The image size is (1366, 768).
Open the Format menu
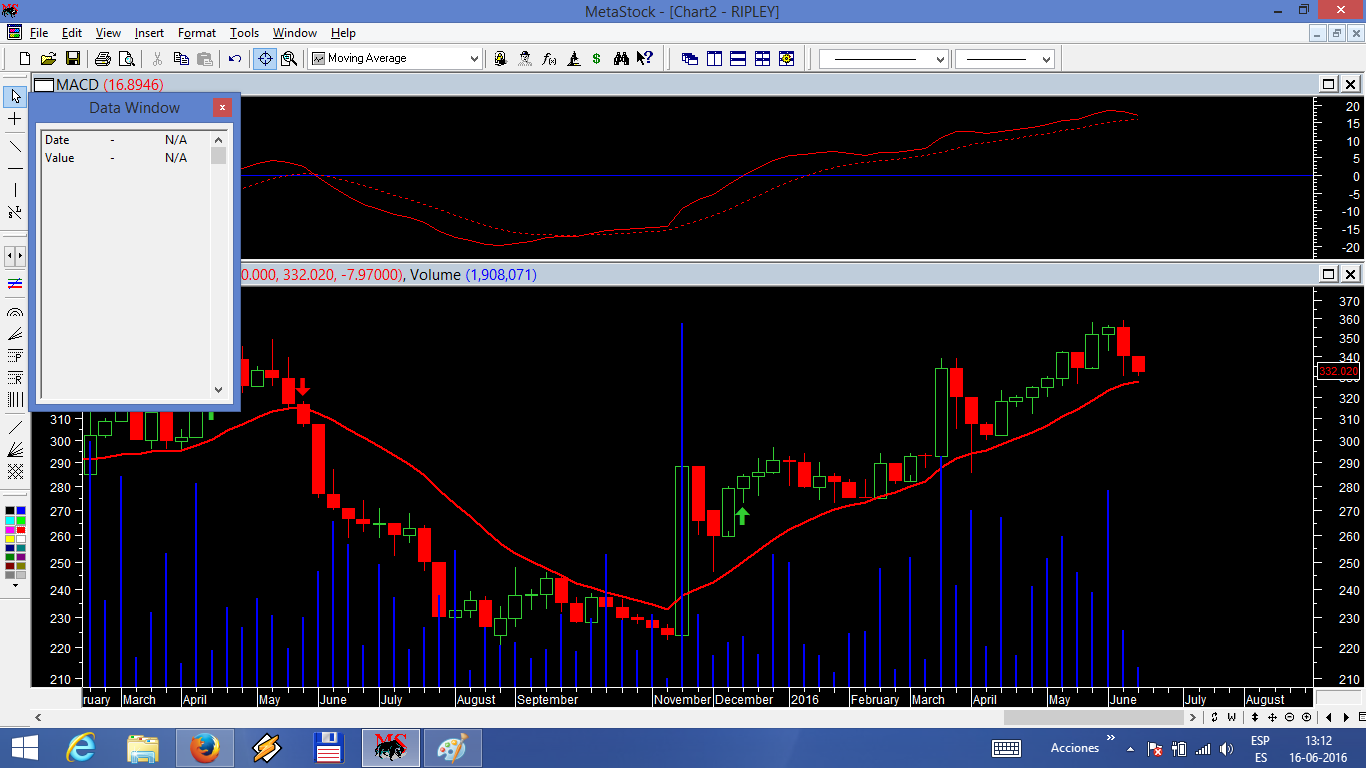point(197,33)
